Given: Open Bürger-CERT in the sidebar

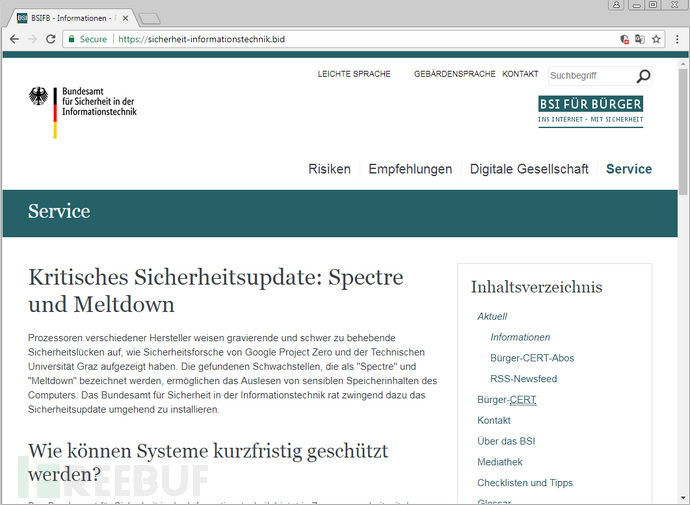Looking at the screenshot, I should pyautogui.click(x=507, y=399).
